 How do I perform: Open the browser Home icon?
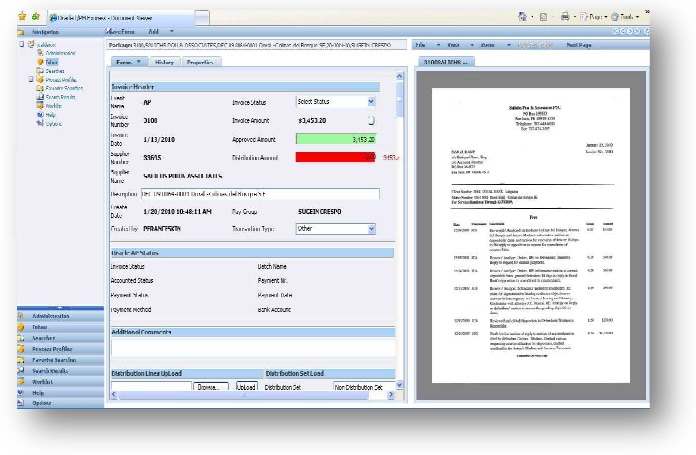point(522,17)
